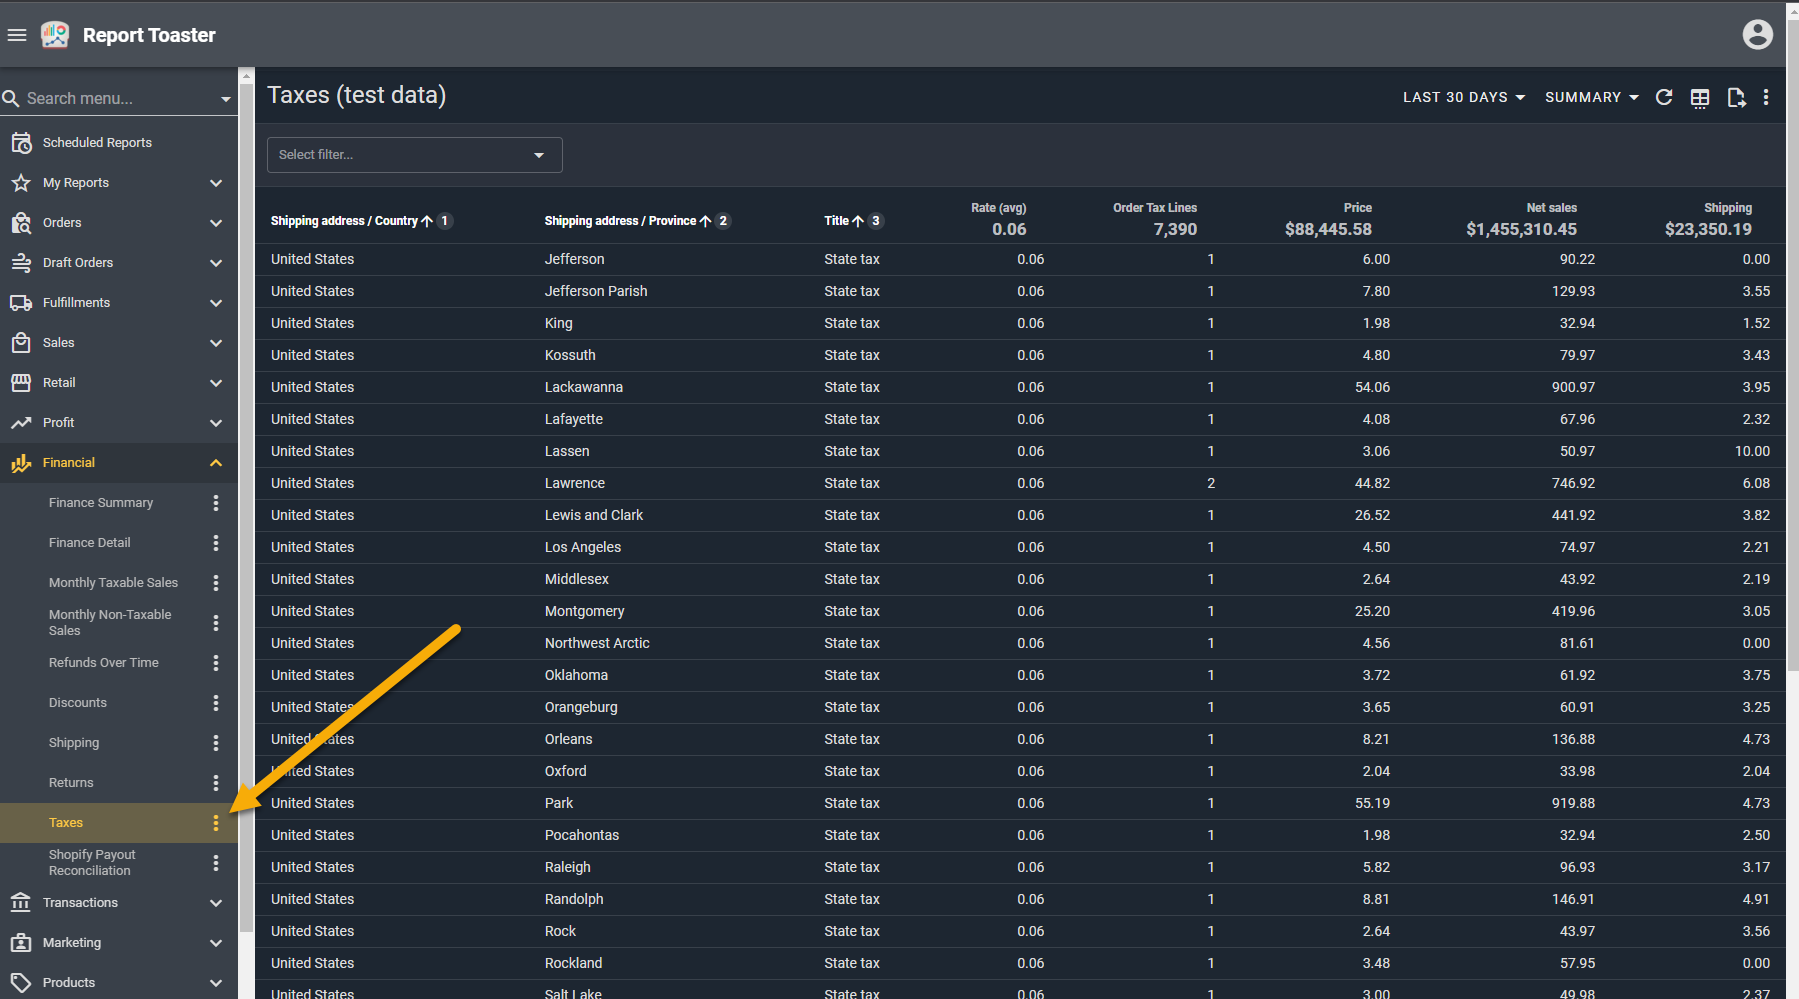Image resolution: width=1799 pixels, height=999 pixels.
Task: Open options dots next to Taxes item
Action: [216, 823]
